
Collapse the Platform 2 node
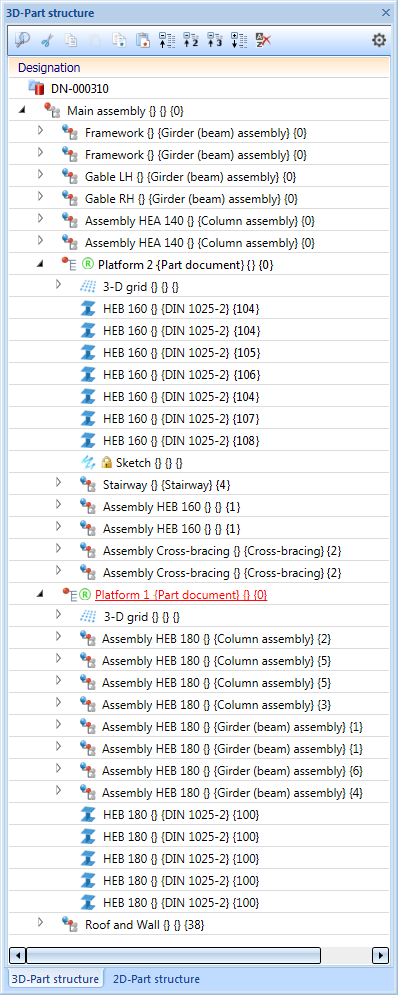pos(41,264)
